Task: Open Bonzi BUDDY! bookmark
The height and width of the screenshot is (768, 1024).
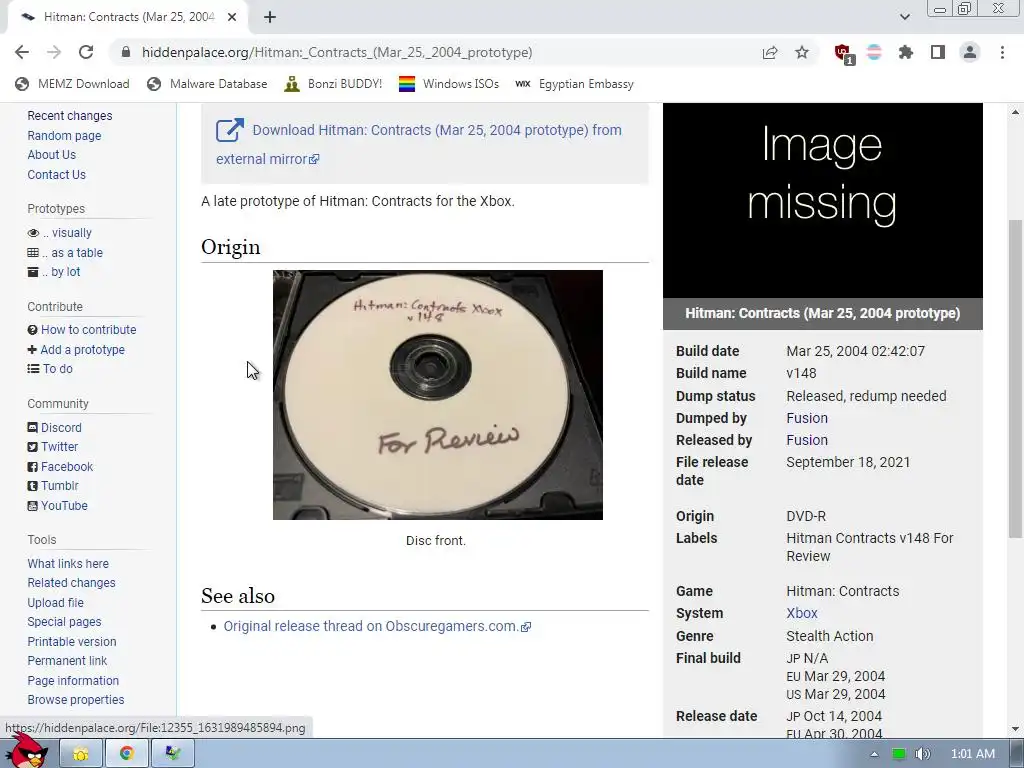Action: 333,84
